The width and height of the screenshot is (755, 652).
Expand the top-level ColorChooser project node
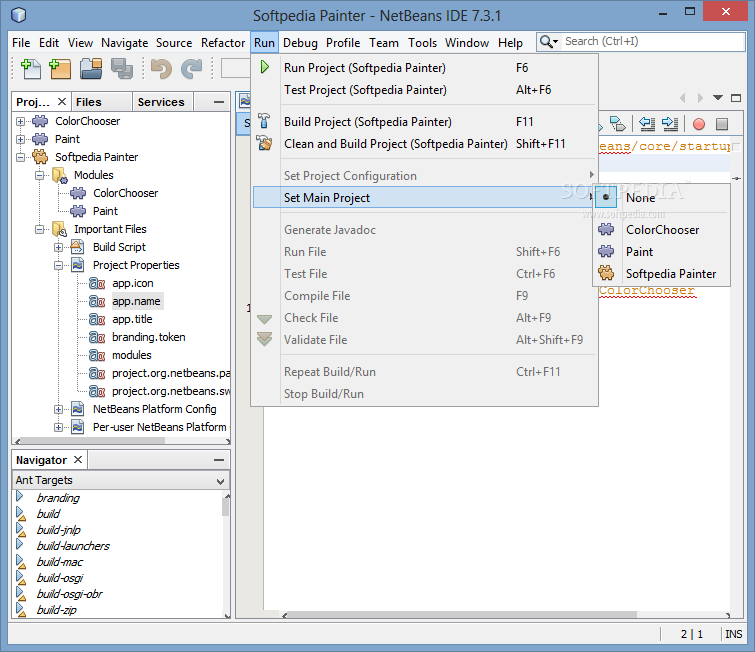click(x=20, y=121)
